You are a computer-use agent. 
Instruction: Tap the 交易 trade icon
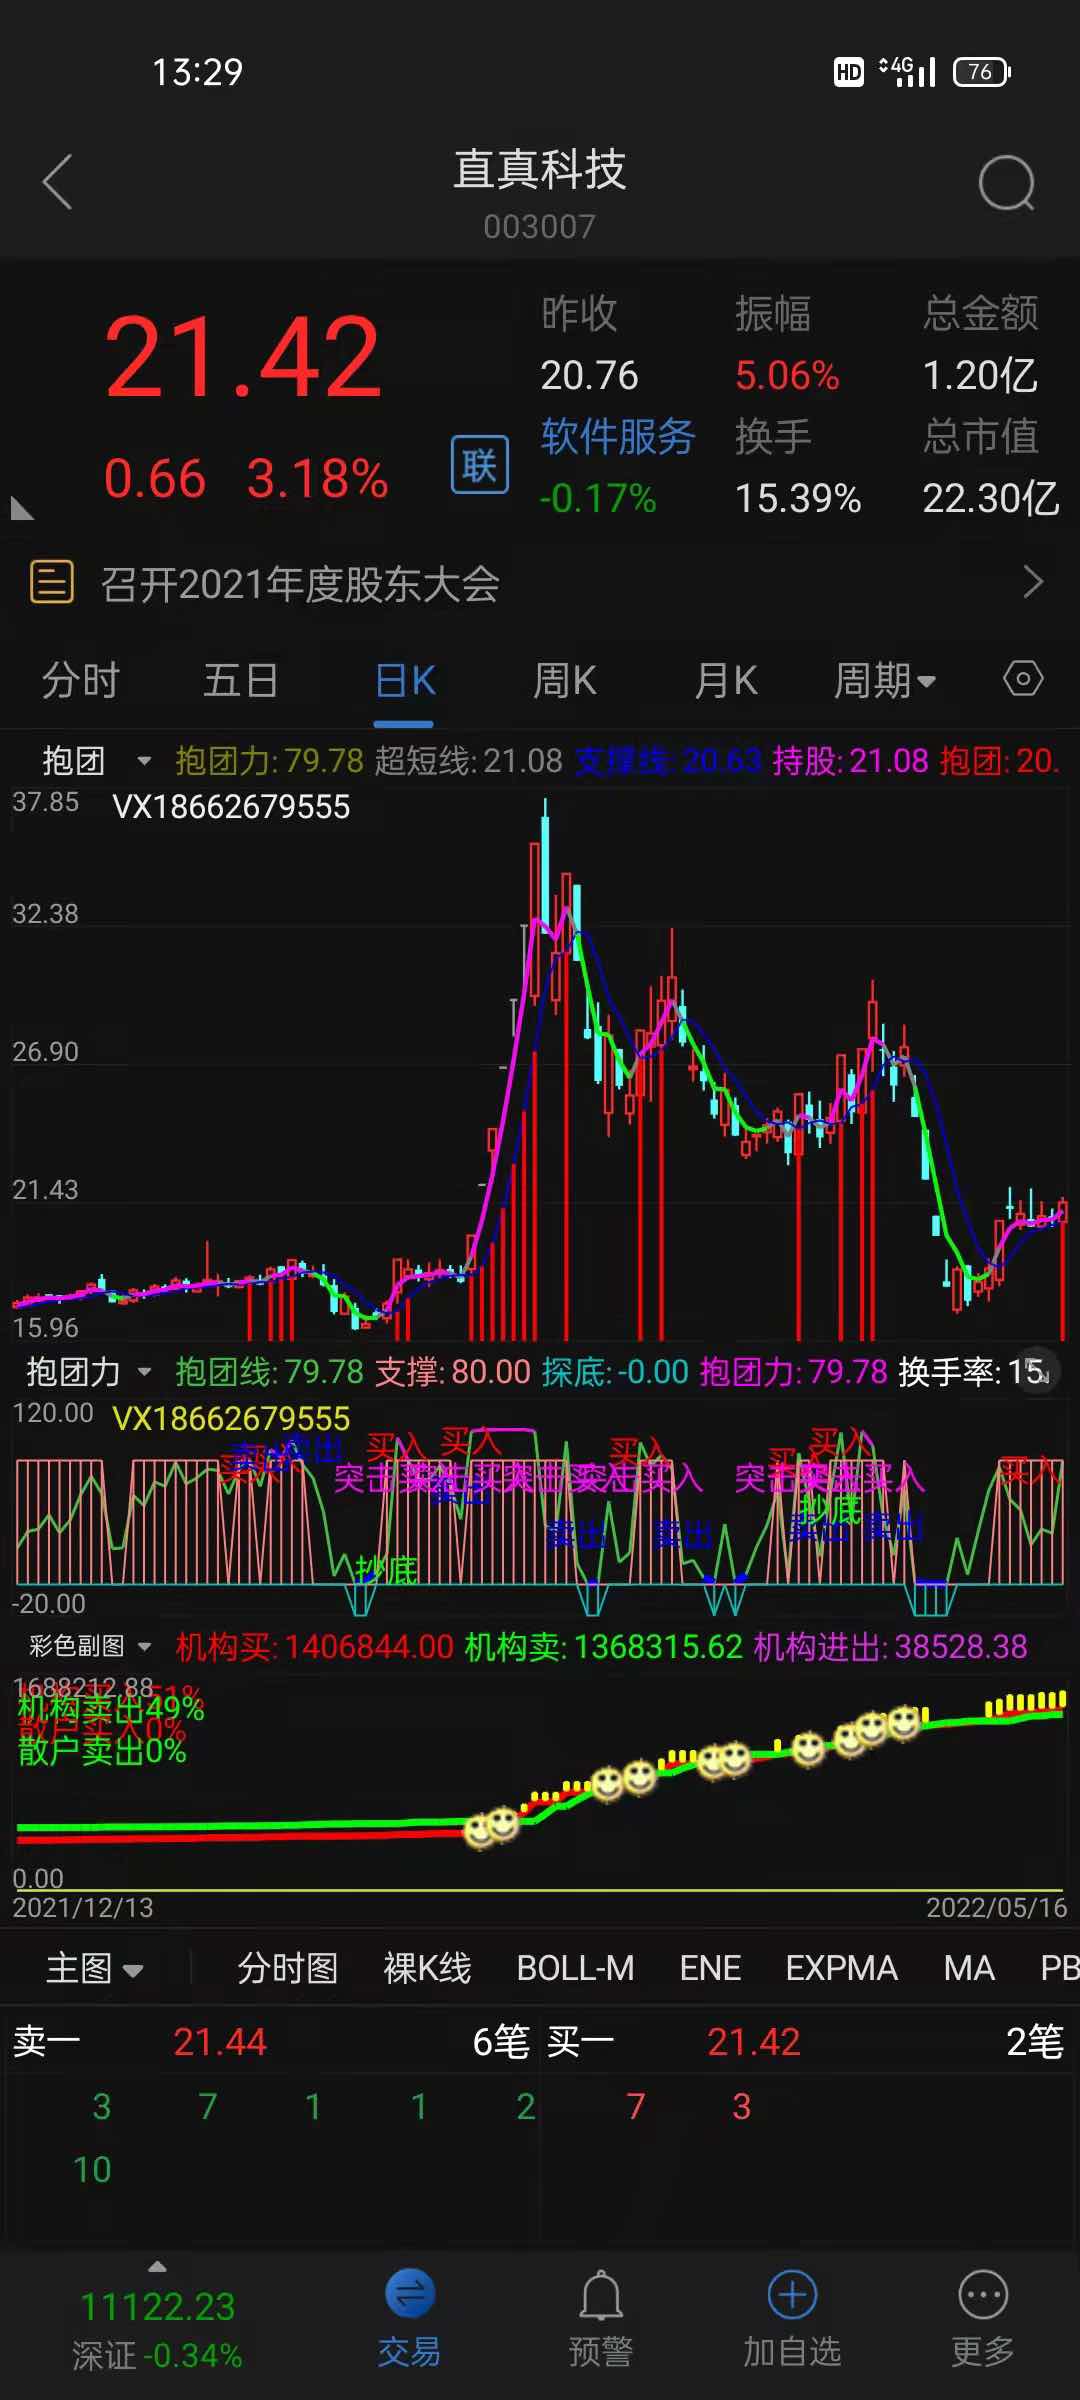pyautogui.click(x=409, y=2296)
